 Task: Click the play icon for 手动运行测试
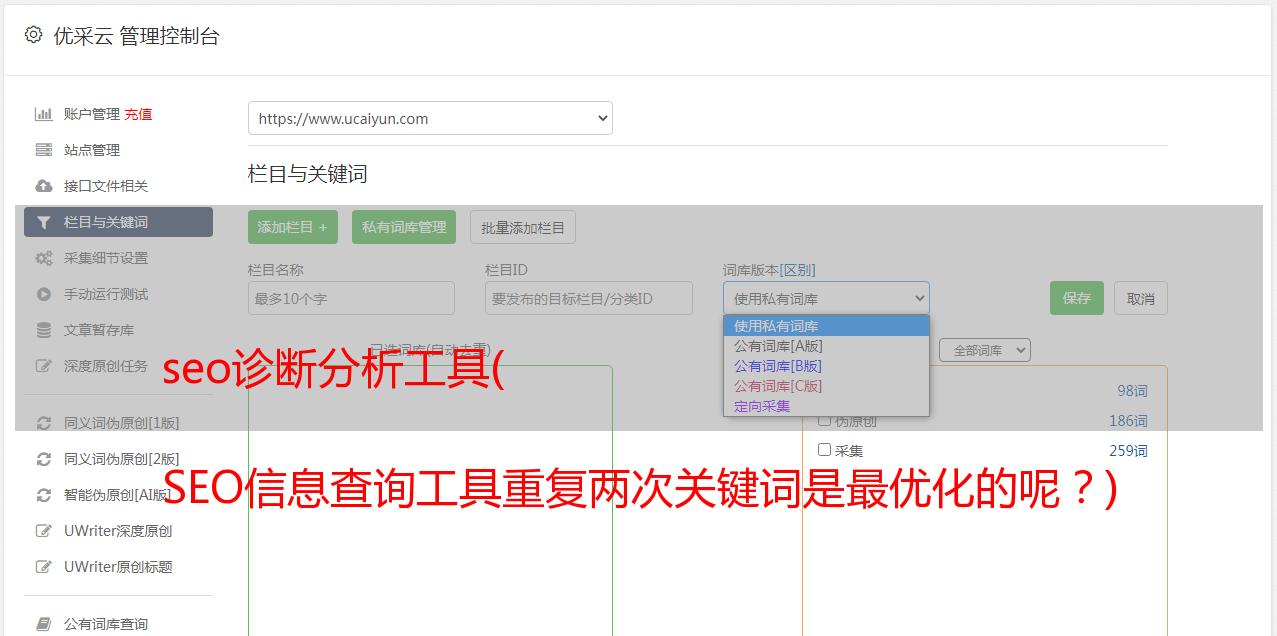coord(43,294)
